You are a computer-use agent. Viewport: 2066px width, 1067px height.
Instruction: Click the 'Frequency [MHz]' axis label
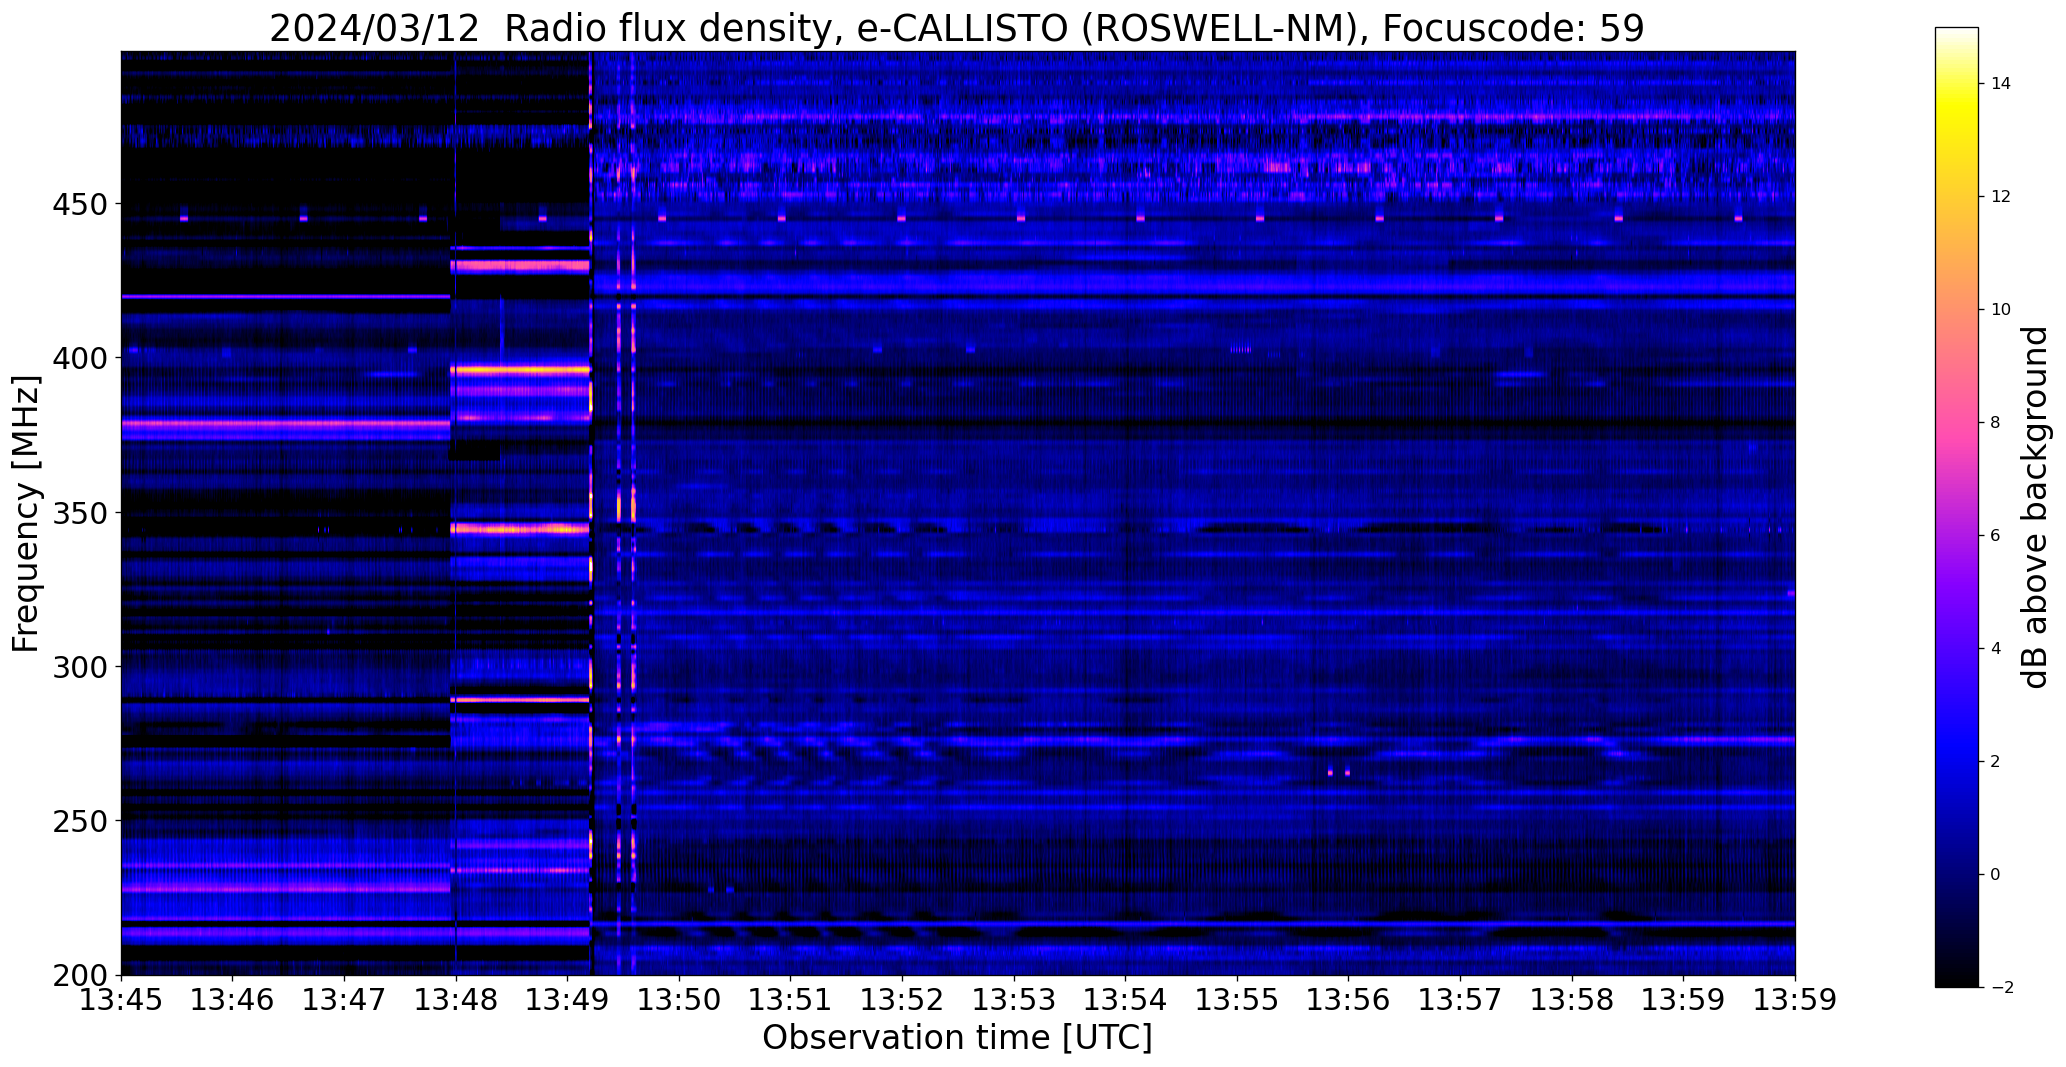tap(26, 514)
